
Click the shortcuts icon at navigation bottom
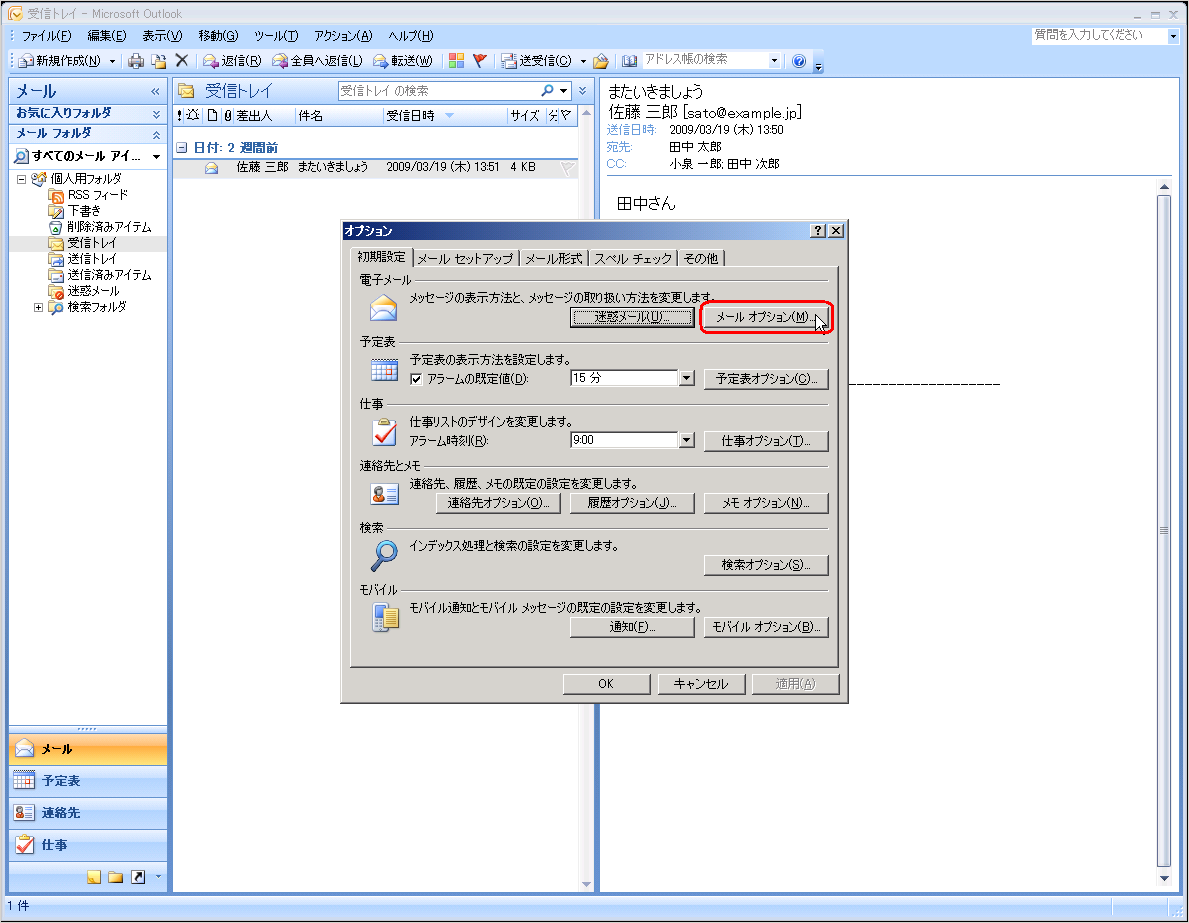tap(138, 877)
